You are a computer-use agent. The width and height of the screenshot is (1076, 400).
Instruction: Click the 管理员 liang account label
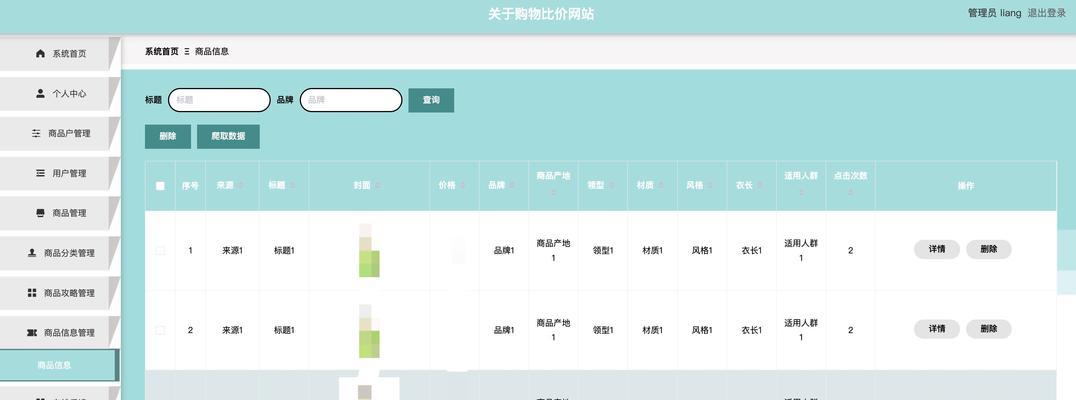(x=994, y=13)
